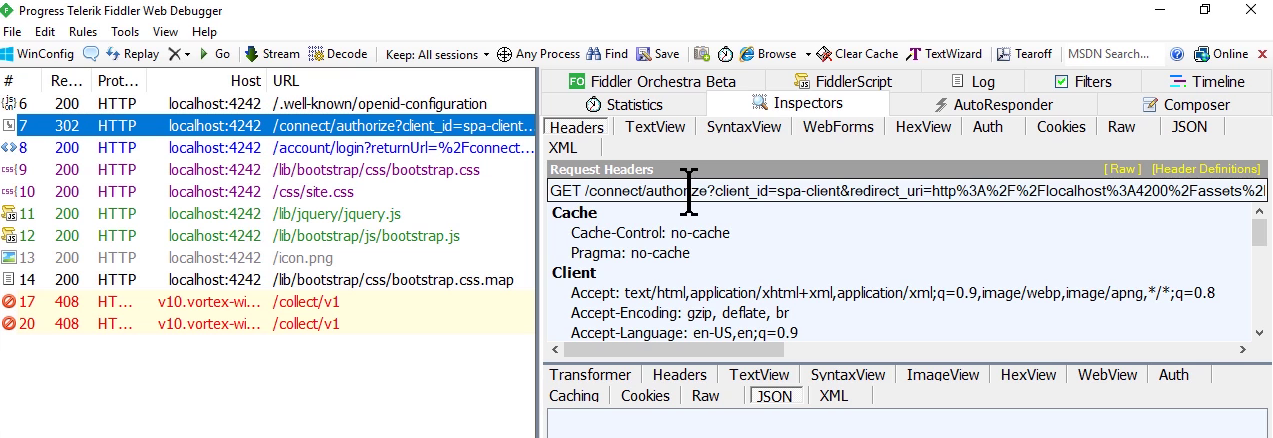Open the Help menu
The height and width of the screenshot is (438, 1273).
[x=204, y=32]
